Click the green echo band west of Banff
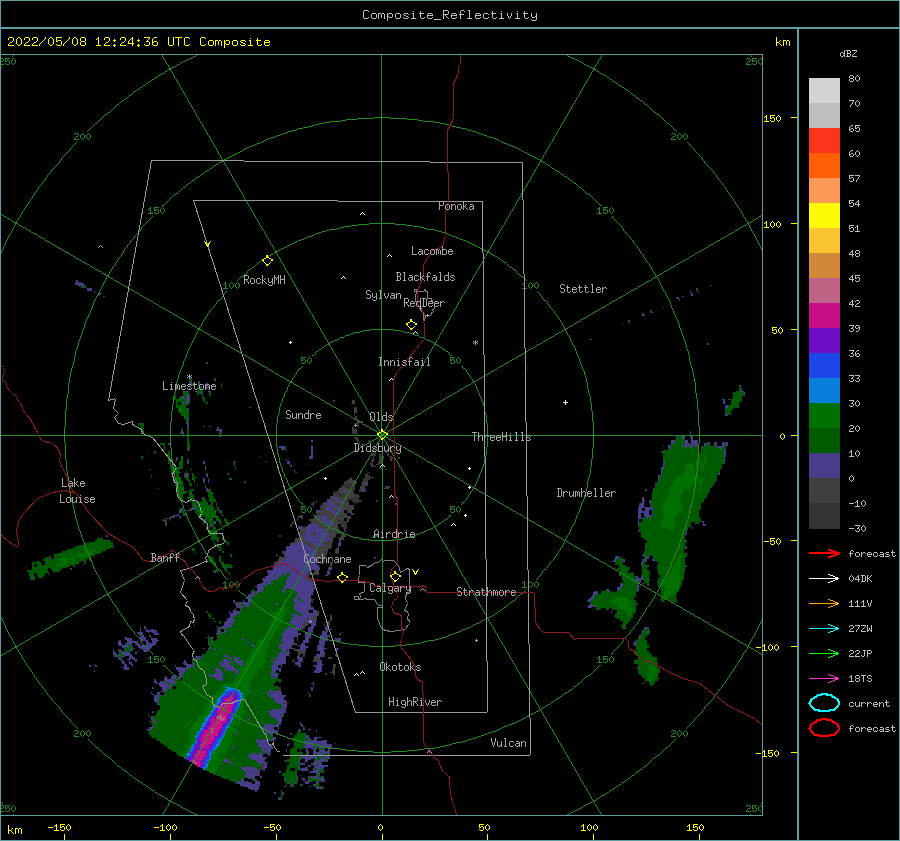900x841 pixels. coord(71,557)
